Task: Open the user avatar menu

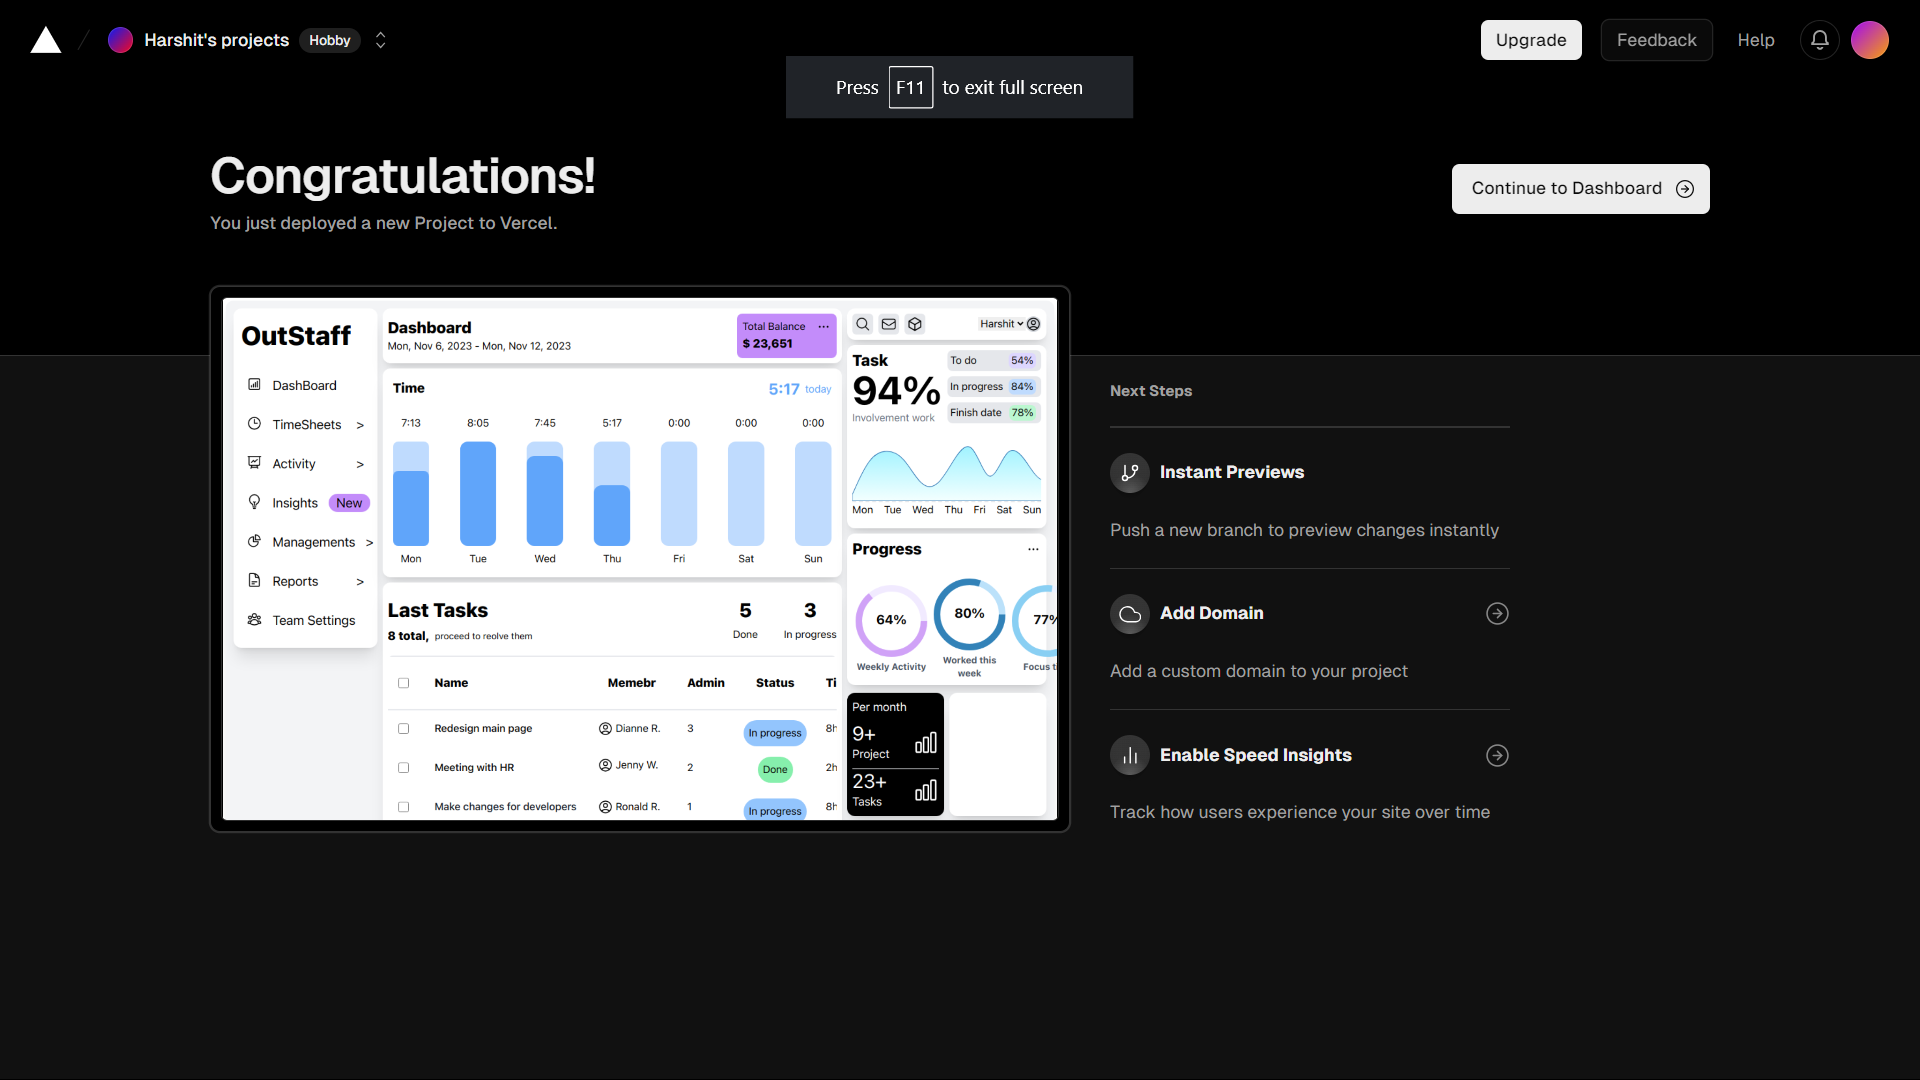Action: tap(1869, 40)
